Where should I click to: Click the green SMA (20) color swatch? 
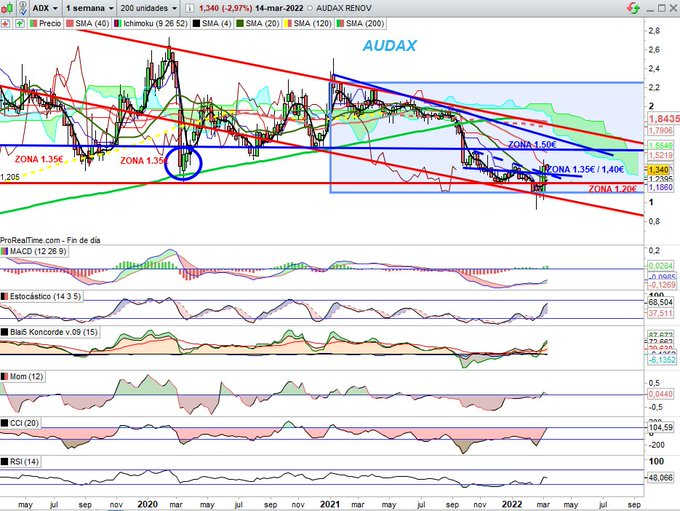coord(239,23)
